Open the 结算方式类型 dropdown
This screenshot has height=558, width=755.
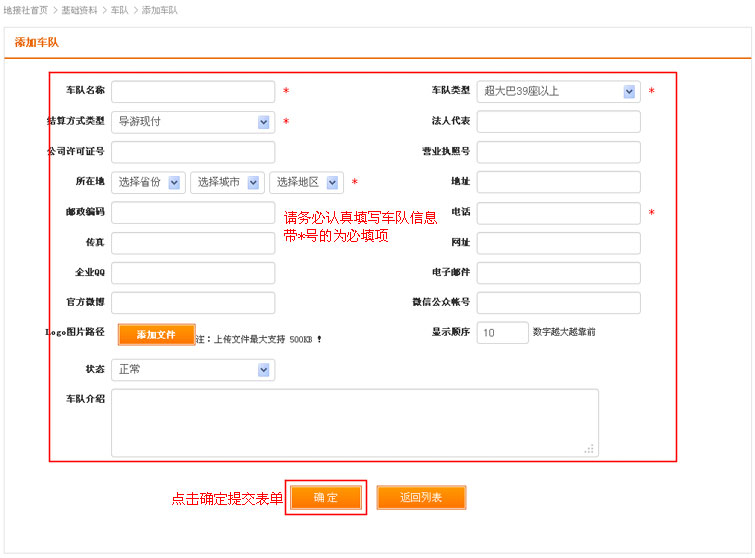click(x=193, y=122)
